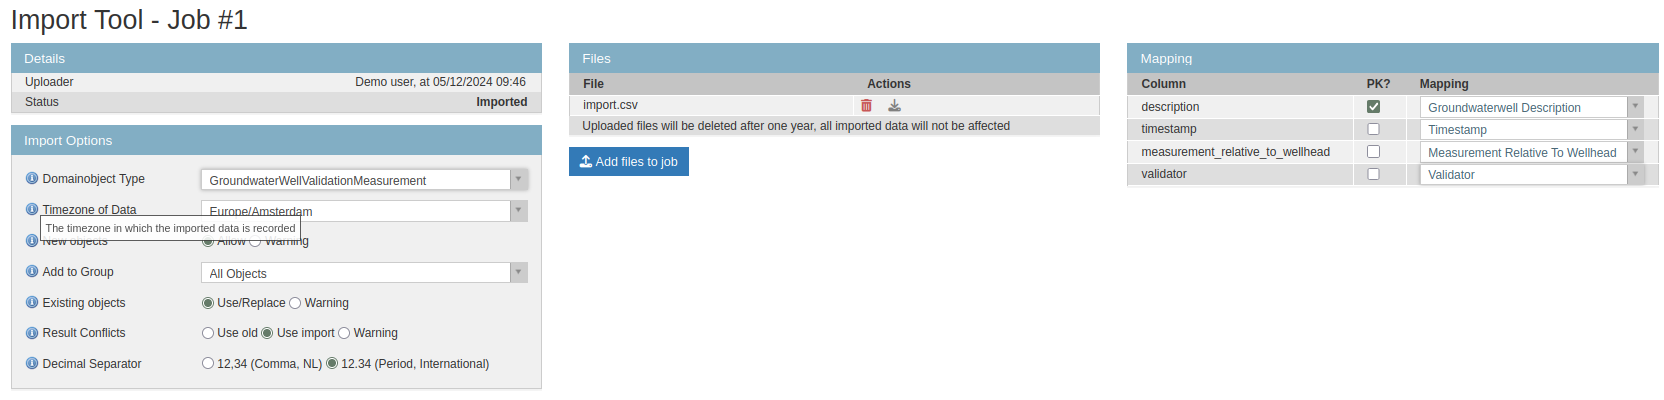Click the info icon beside Result Conflicts
1664x400 pixels.
tap(32, 333)
